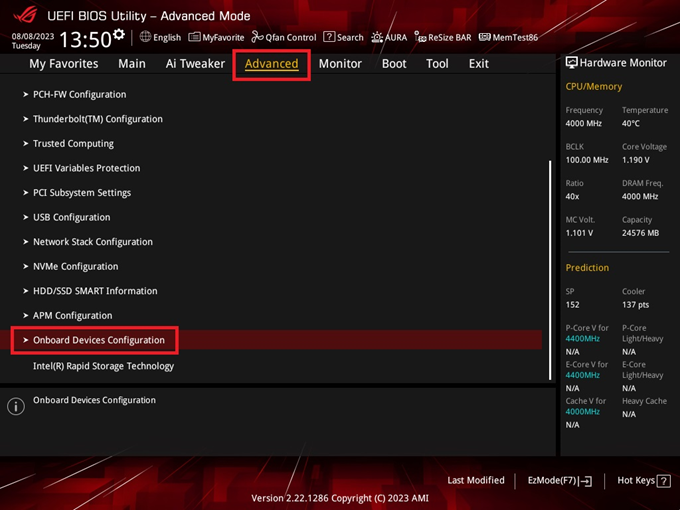Click the Hardware Monitor display icon
680x510 pixels.
click(572, 62)
